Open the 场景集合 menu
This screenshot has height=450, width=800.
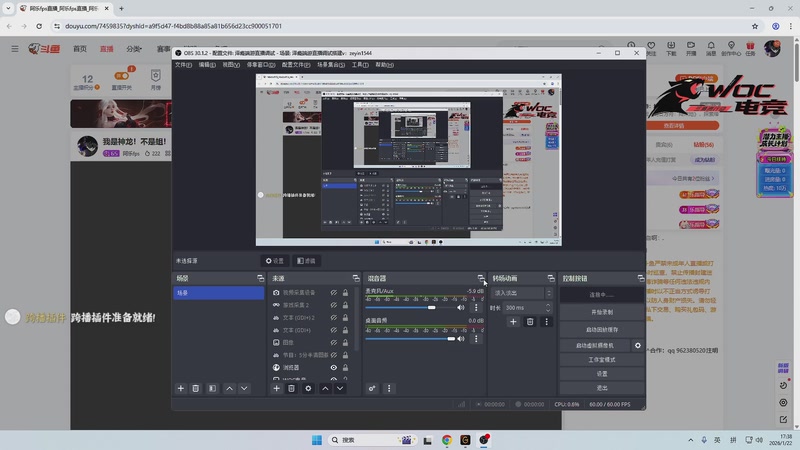pos(330,65)
